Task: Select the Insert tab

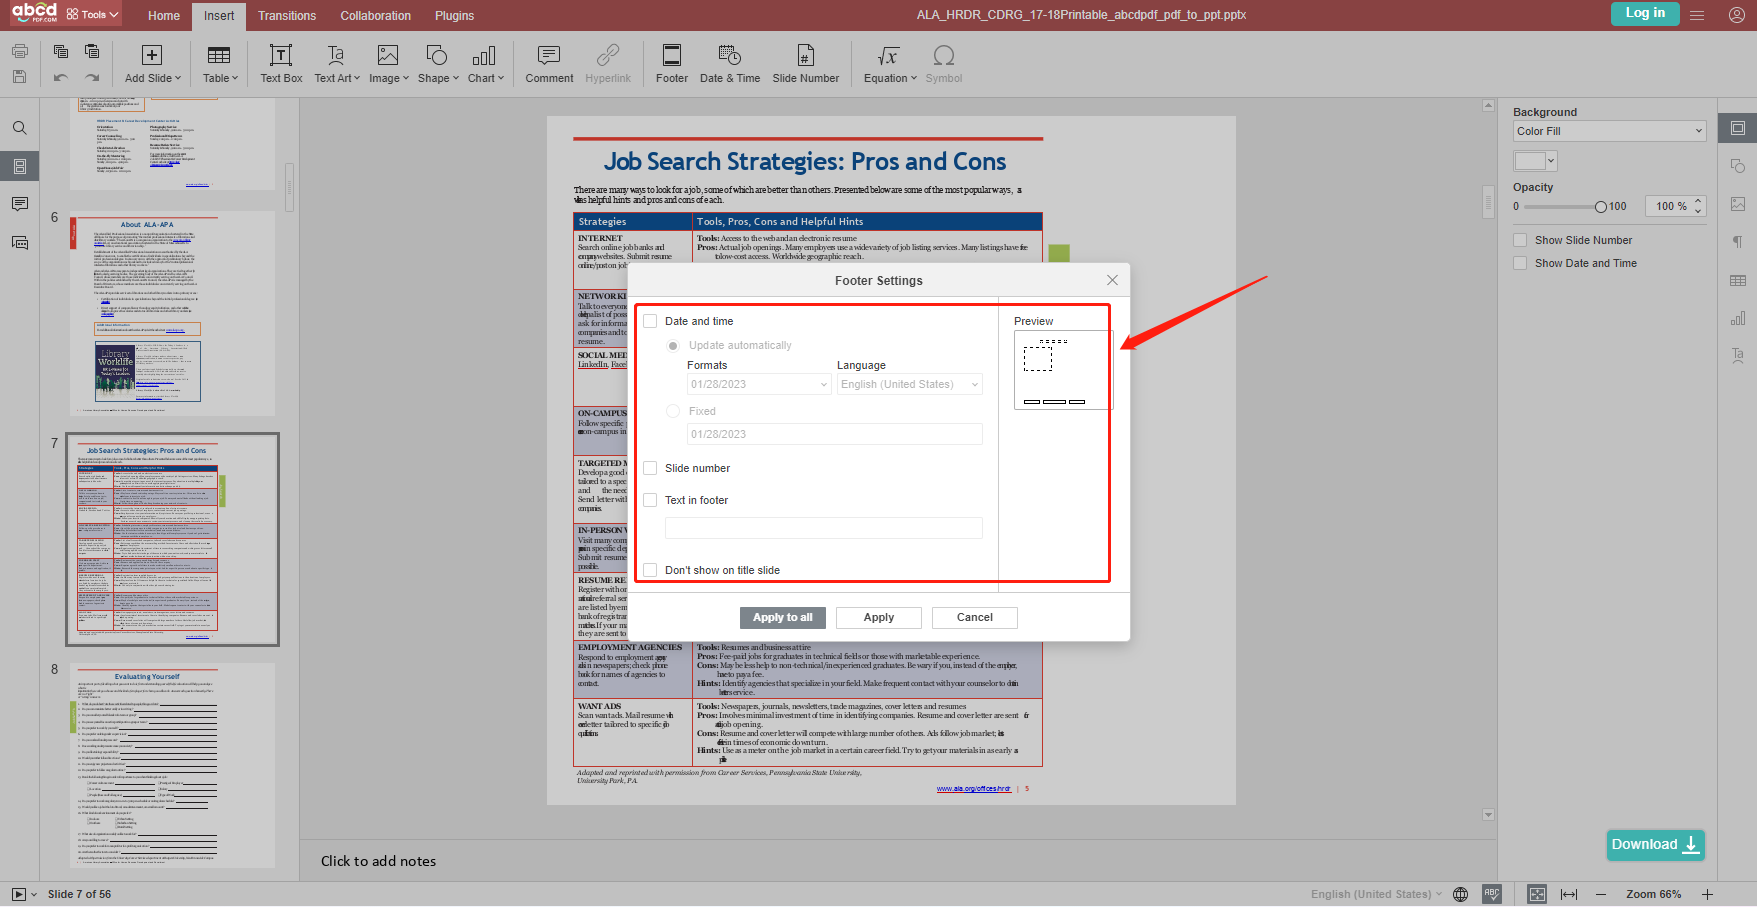Action: tap(219, 16)
